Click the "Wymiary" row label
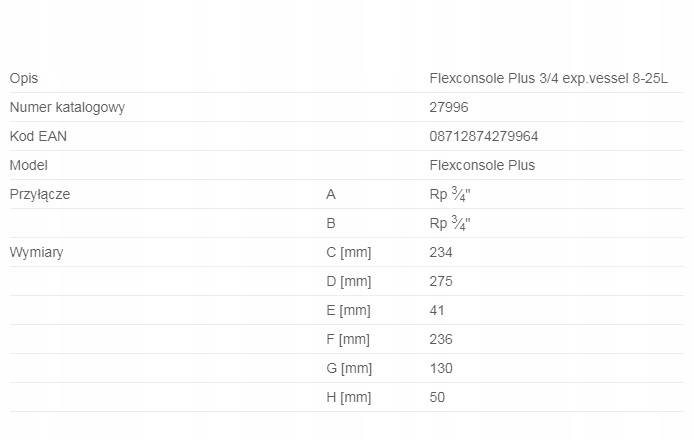This screenshot has width=694, height=440. [36, 253]
